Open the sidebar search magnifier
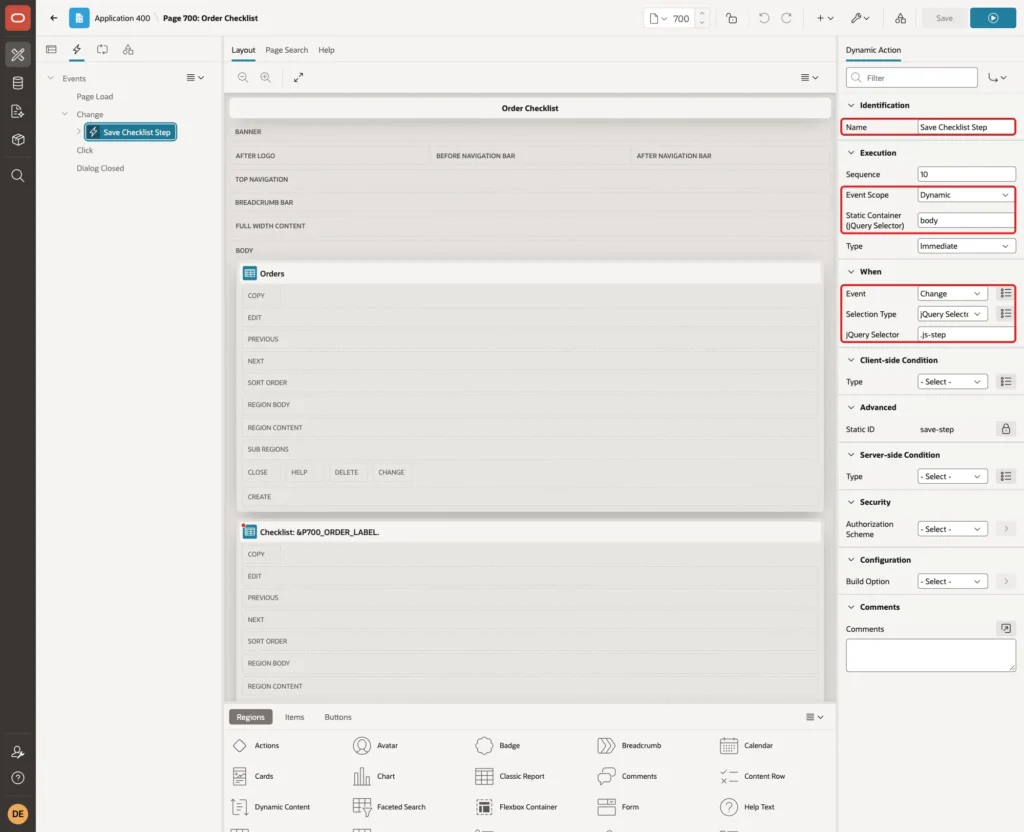Viewport: 1024px width, 832px height. click(x=18, y=176)
